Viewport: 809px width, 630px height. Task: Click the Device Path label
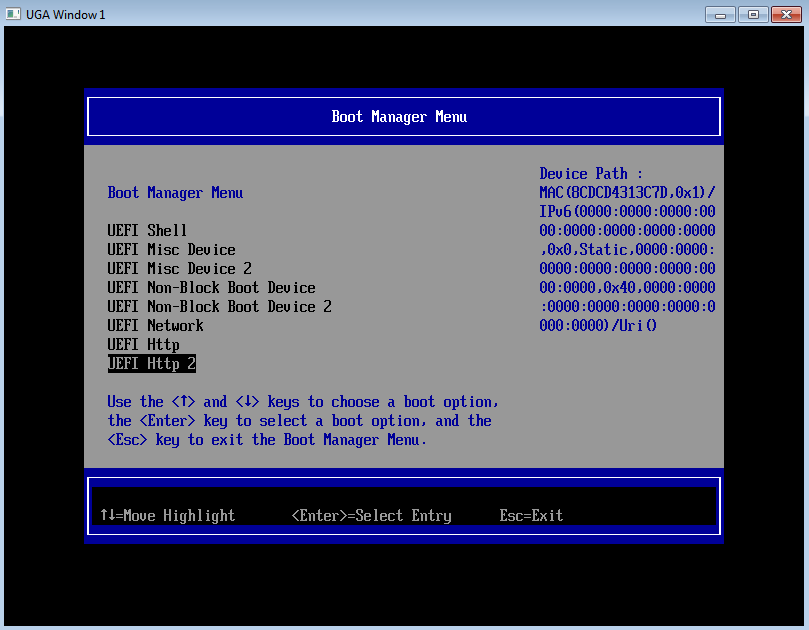pyautogui.click(x=591, y=174)
